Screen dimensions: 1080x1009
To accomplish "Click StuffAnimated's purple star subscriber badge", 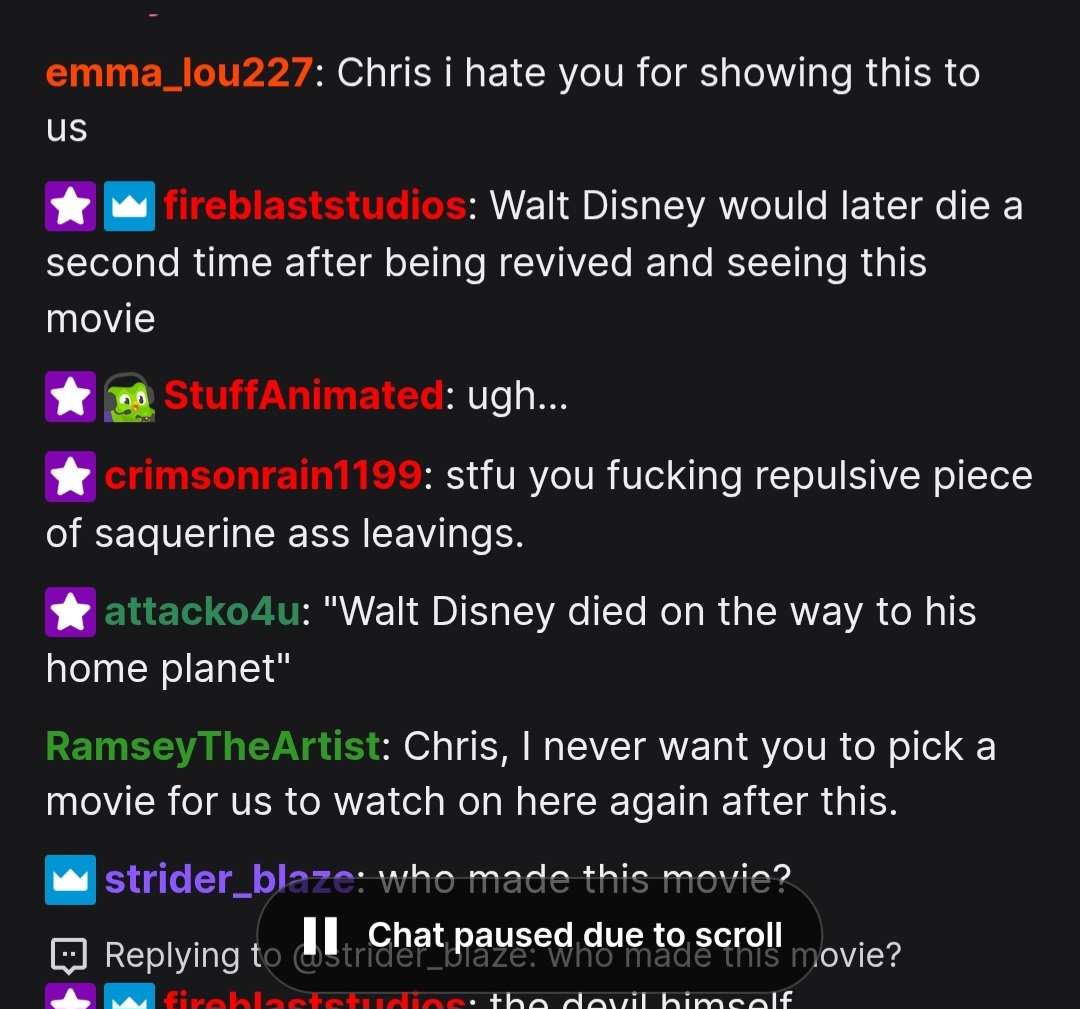I will coord(70,397).
